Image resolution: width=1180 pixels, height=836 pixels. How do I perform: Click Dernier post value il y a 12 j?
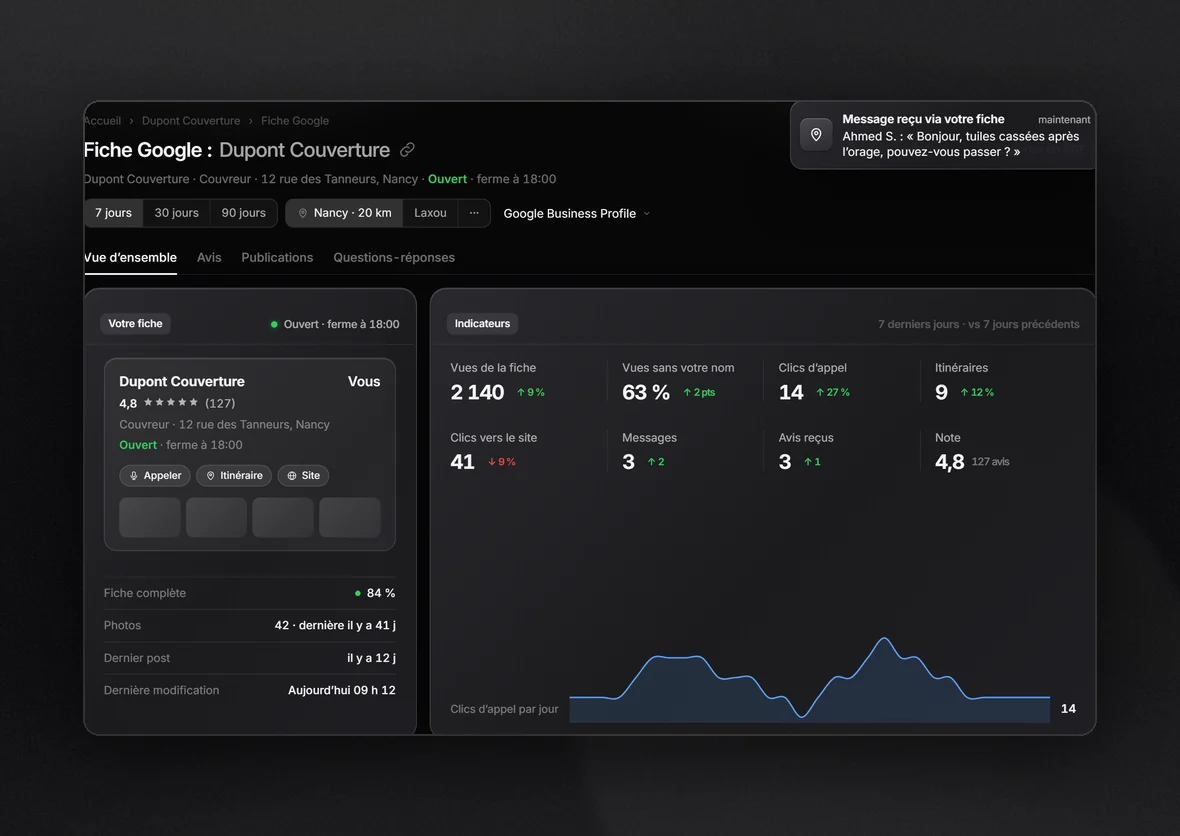pyautogui.click(x=371, y=658)
